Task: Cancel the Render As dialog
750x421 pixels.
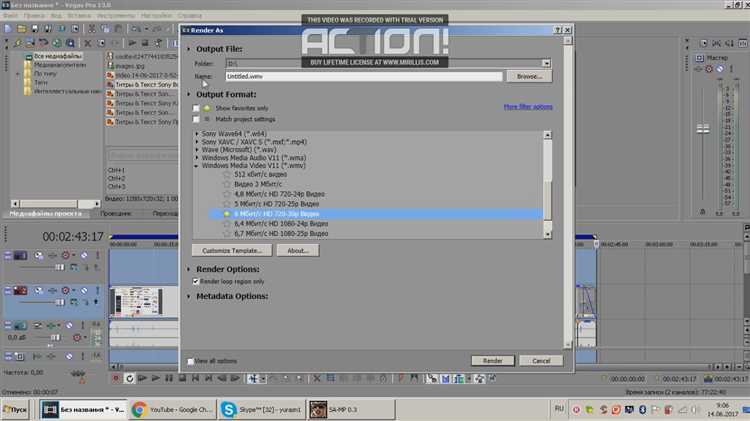Action: point(541,361)
